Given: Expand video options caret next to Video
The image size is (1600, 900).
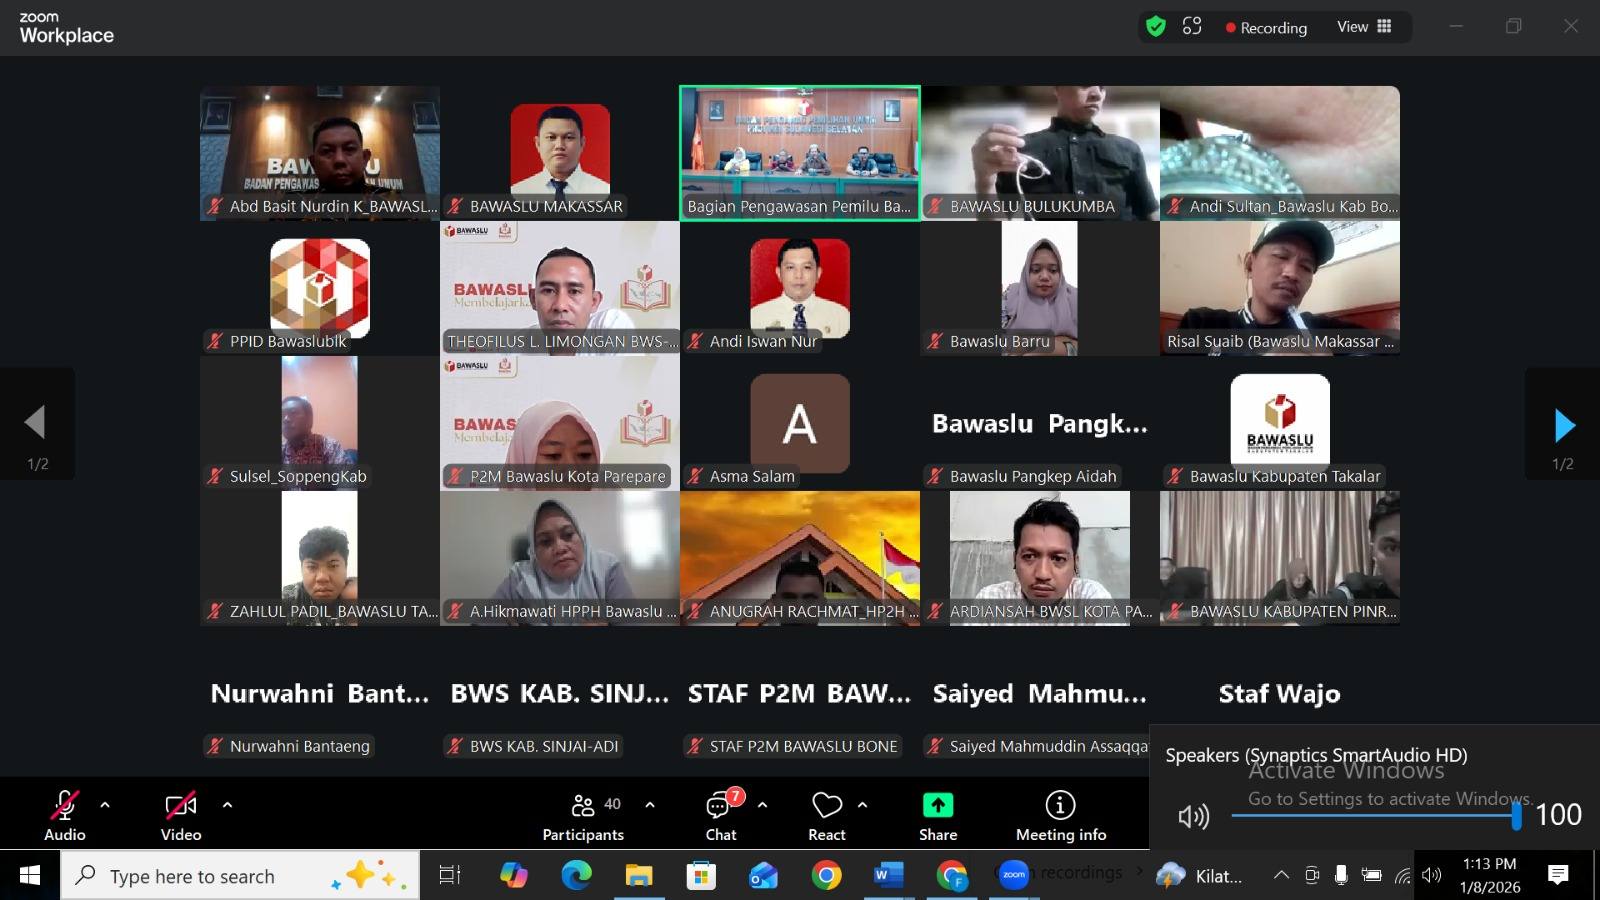Looking at the screenshot, I should tap(227, 805).
